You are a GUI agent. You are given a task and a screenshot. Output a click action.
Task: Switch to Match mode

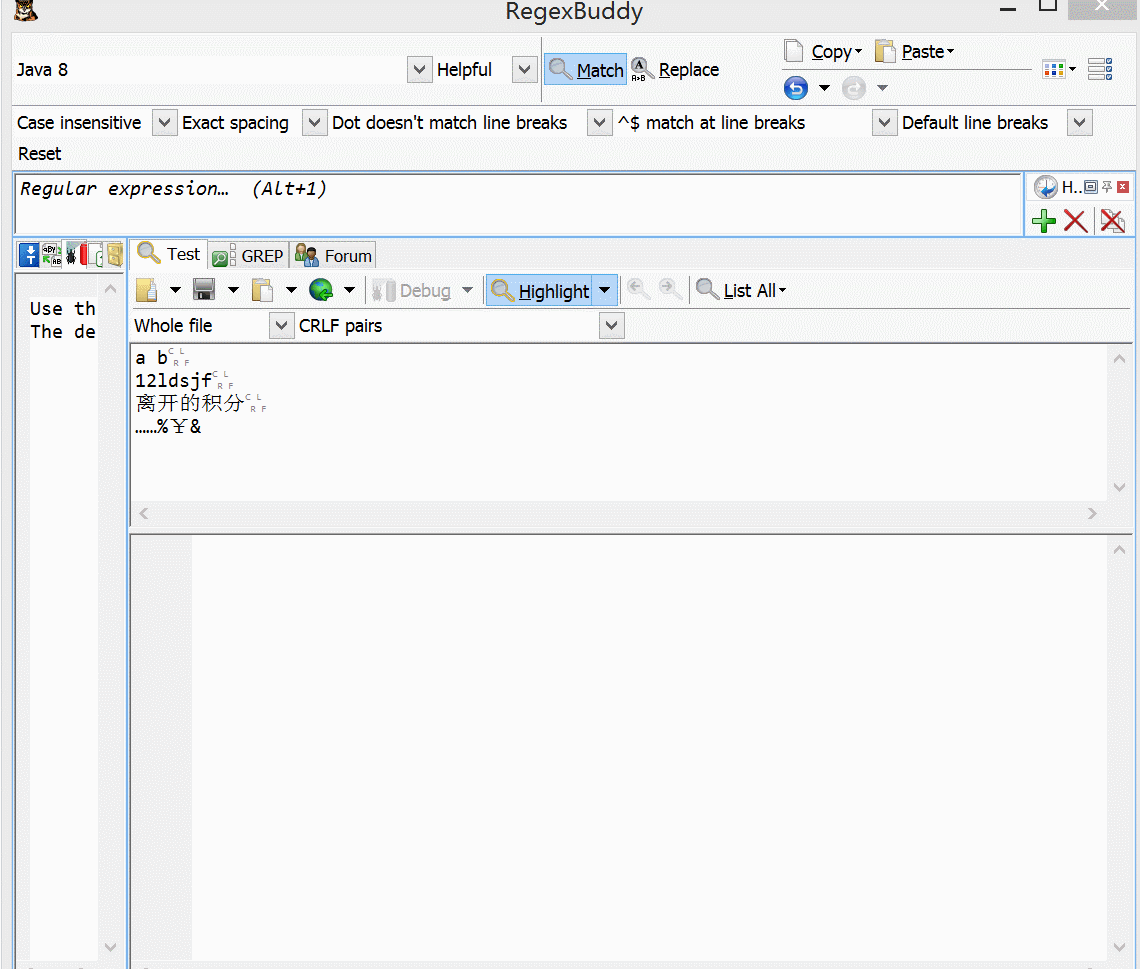coord(585,70)
